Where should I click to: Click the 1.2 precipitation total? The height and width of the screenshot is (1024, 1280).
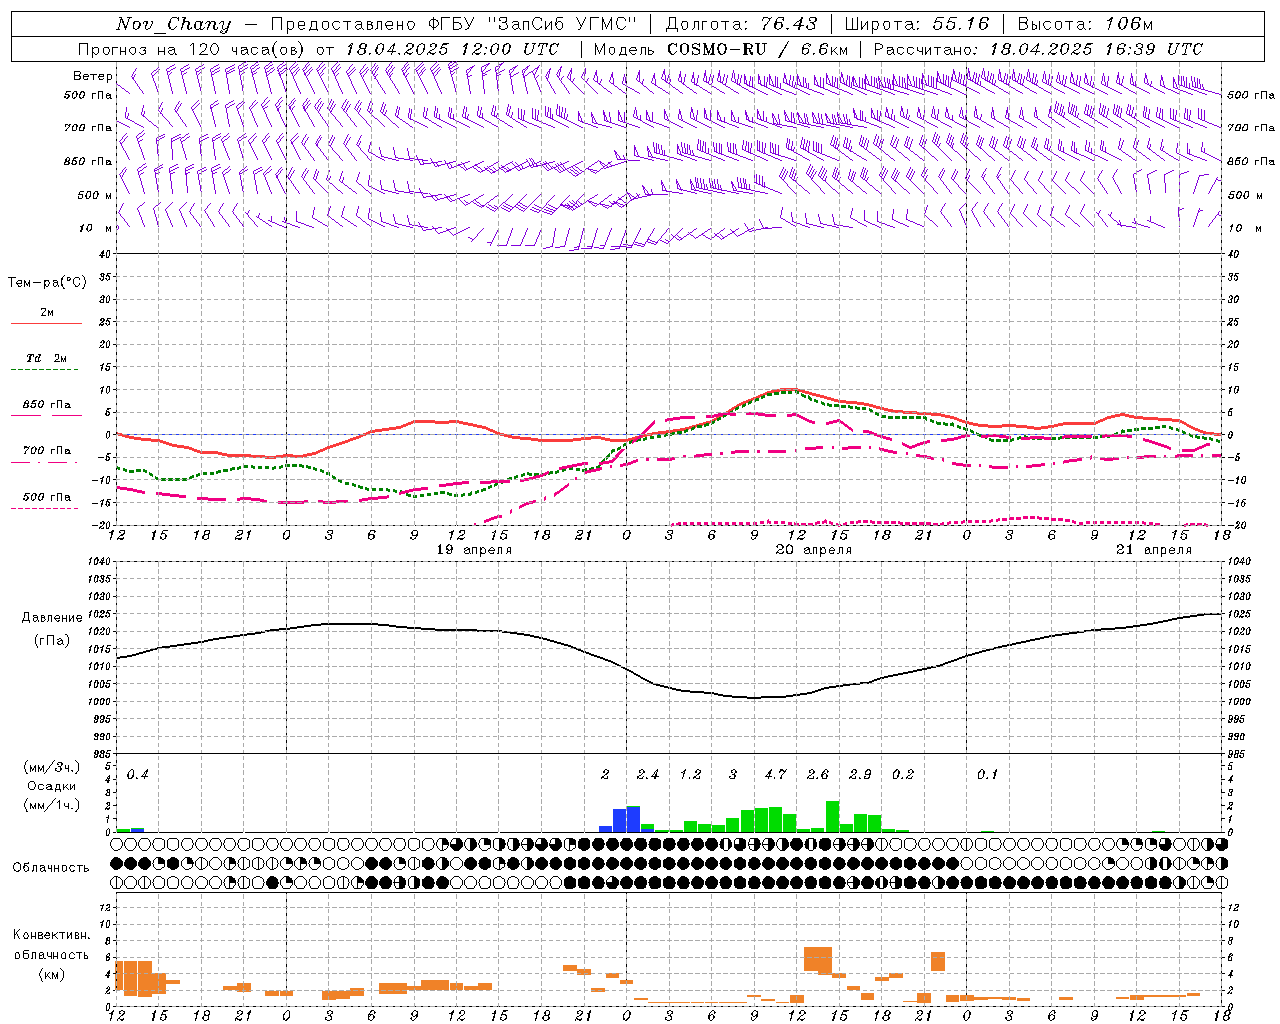pyautogui.click(x=690, y=775)
